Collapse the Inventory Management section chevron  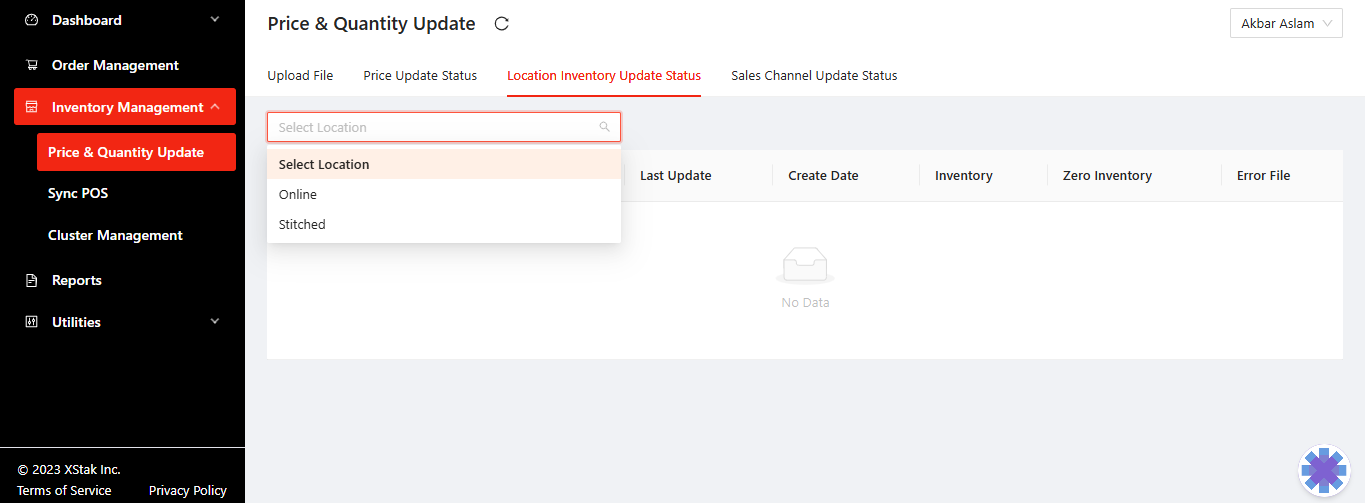tap(214, 107)
